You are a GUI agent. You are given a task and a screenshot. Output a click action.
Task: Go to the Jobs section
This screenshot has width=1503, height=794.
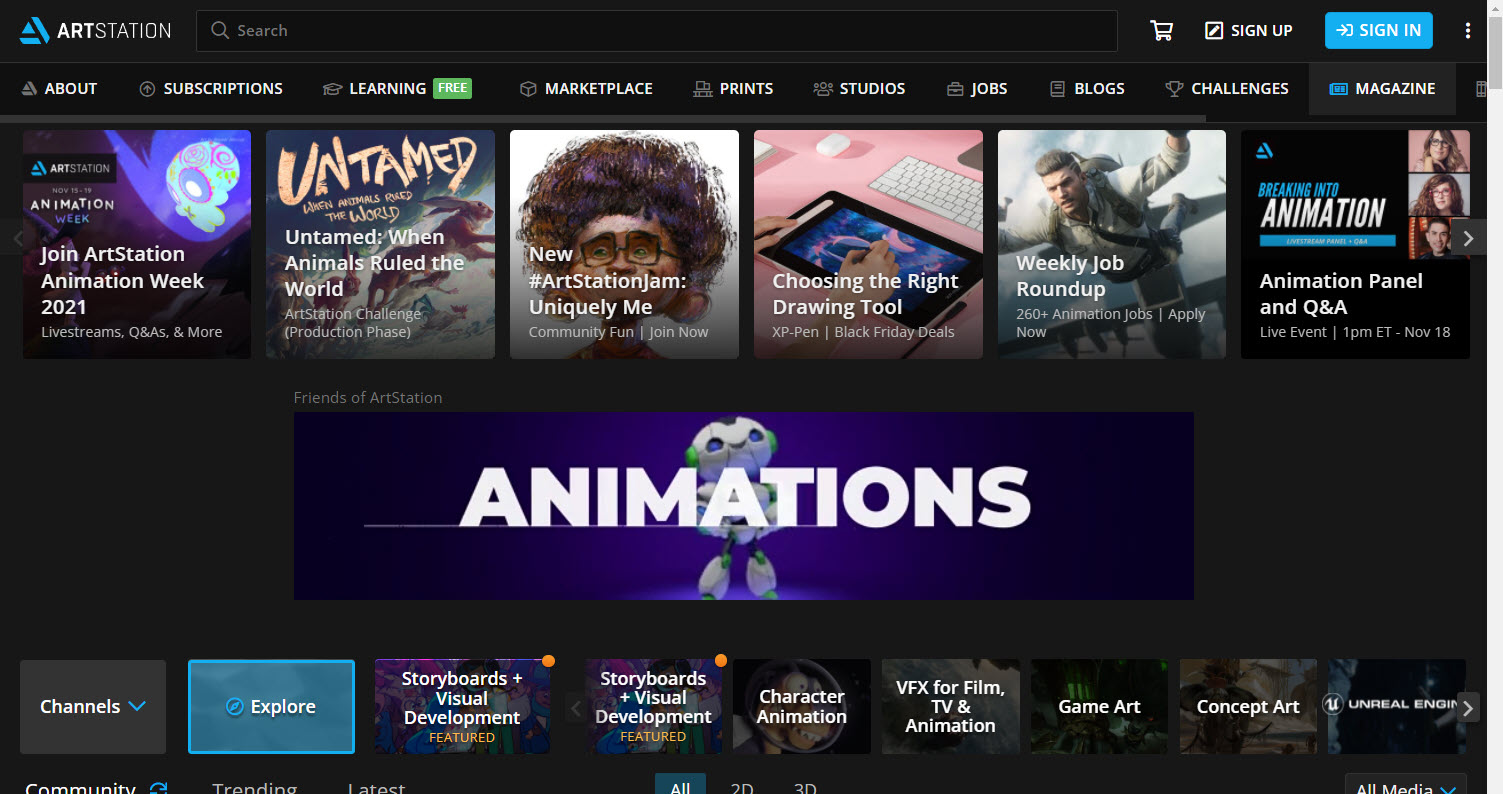tap(977, 89)
